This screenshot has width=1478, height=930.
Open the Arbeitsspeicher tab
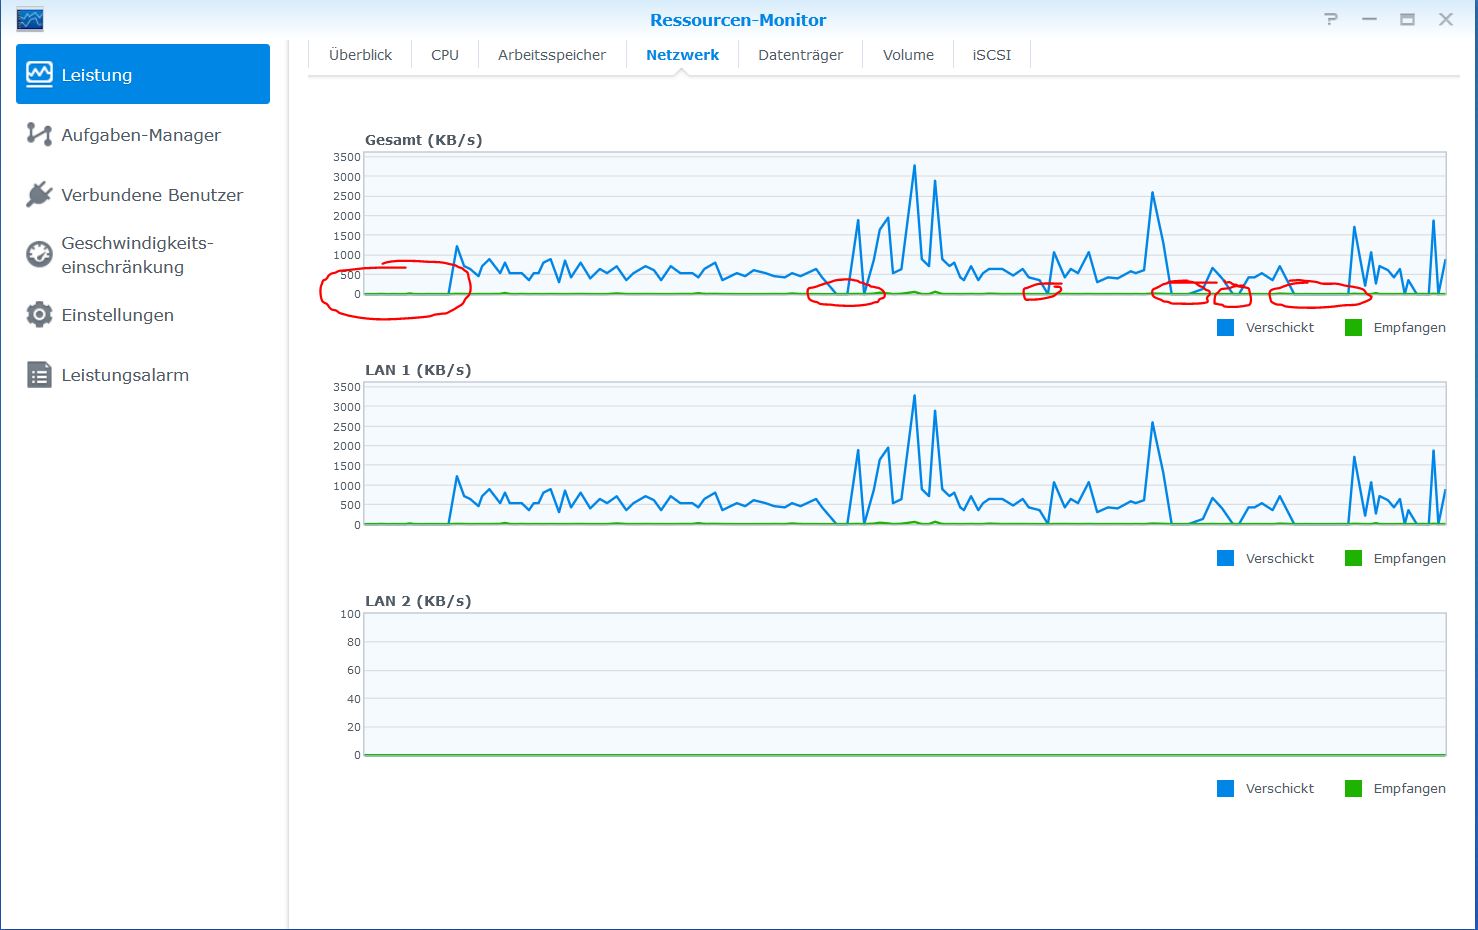(552, 55)
